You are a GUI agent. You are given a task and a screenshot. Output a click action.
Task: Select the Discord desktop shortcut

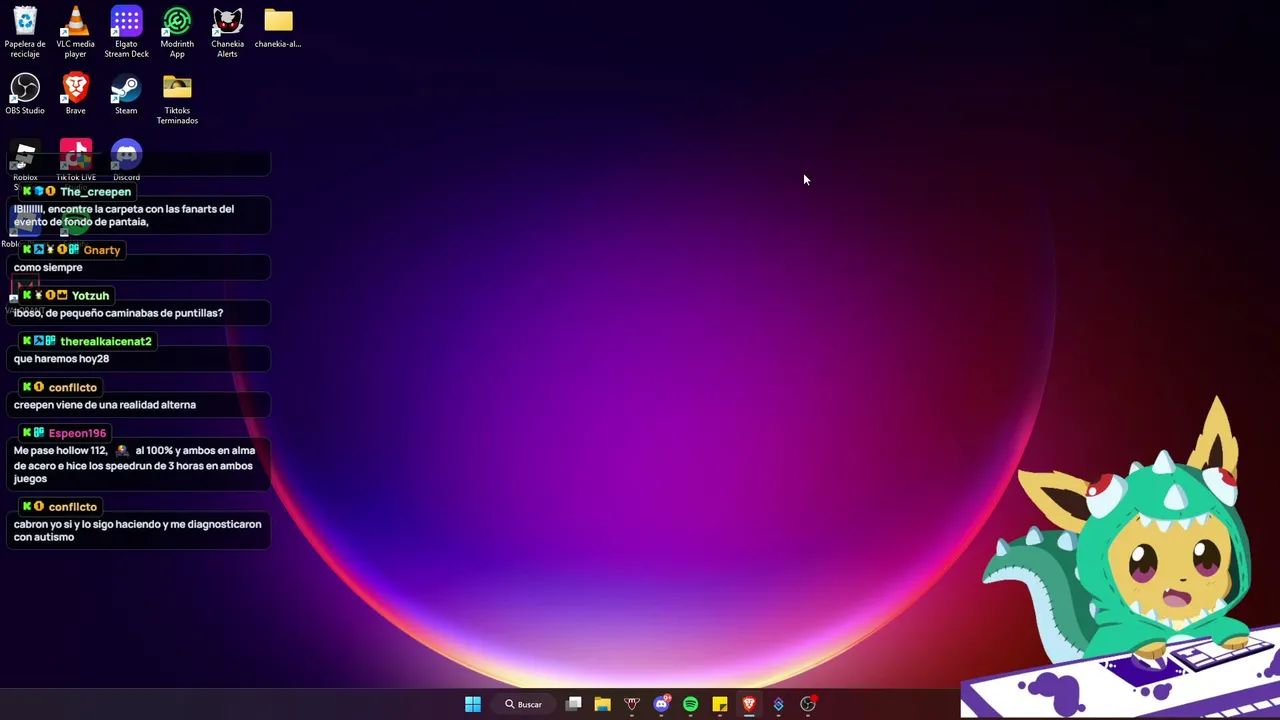(126, 160)
